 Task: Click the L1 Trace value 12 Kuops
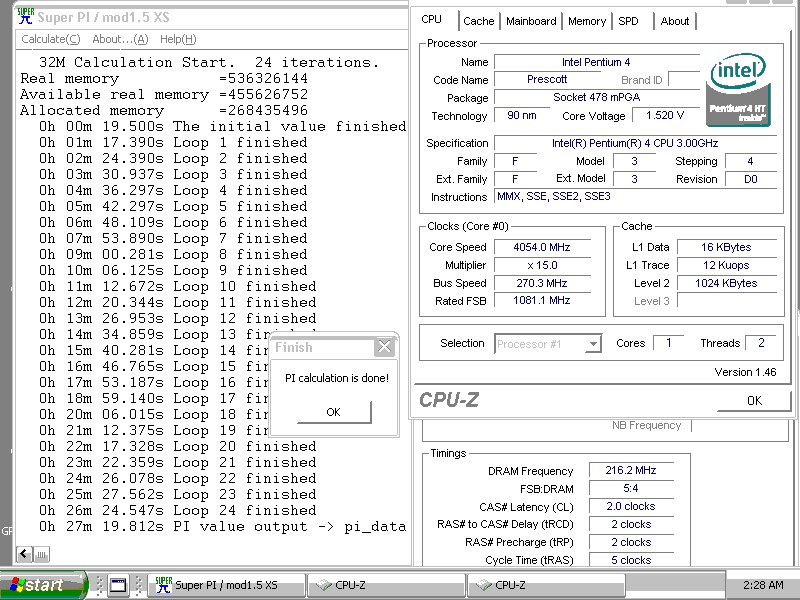coord(727,265)
